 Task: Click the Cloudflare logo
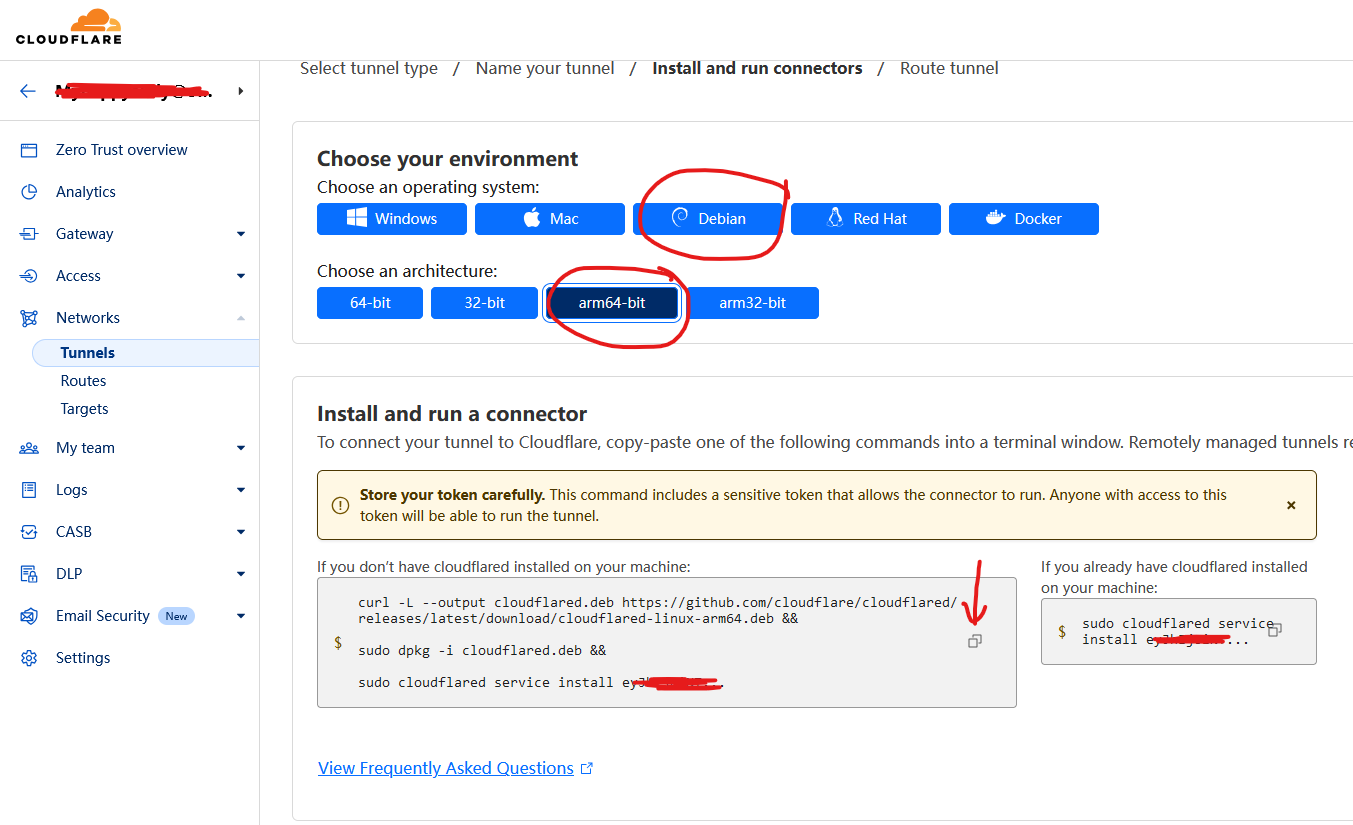[x=69, y=27]
